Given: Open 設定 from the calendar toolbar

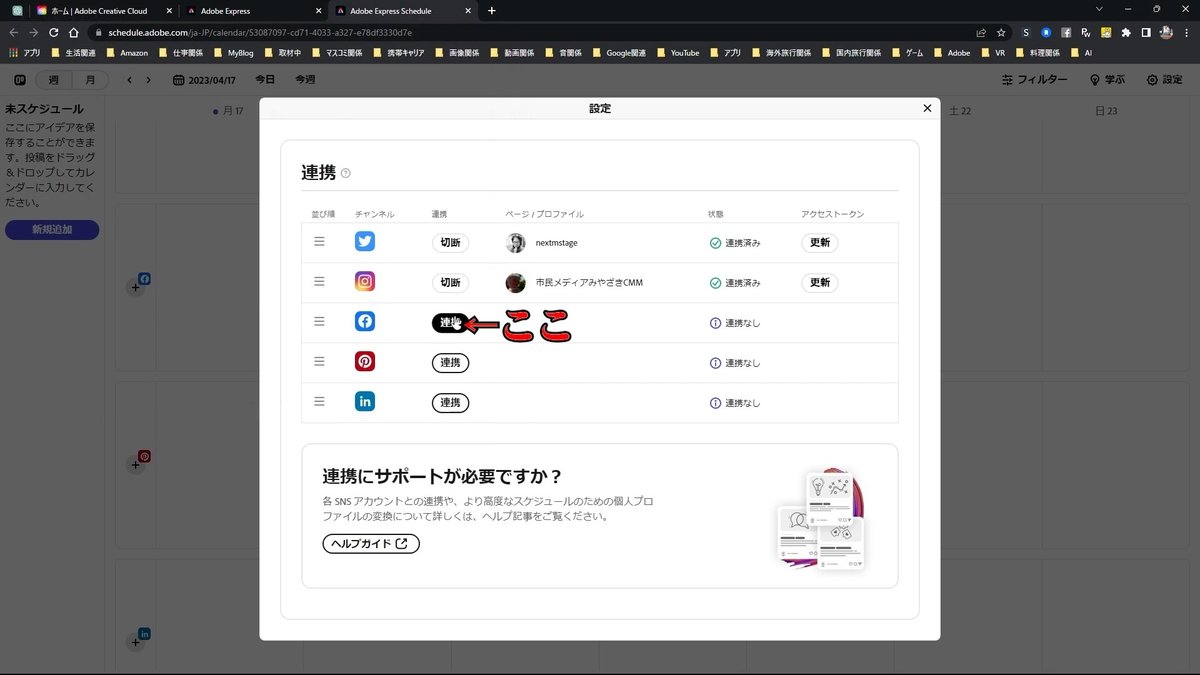Looking at the screenshot, I should (x=1164, y=80).
